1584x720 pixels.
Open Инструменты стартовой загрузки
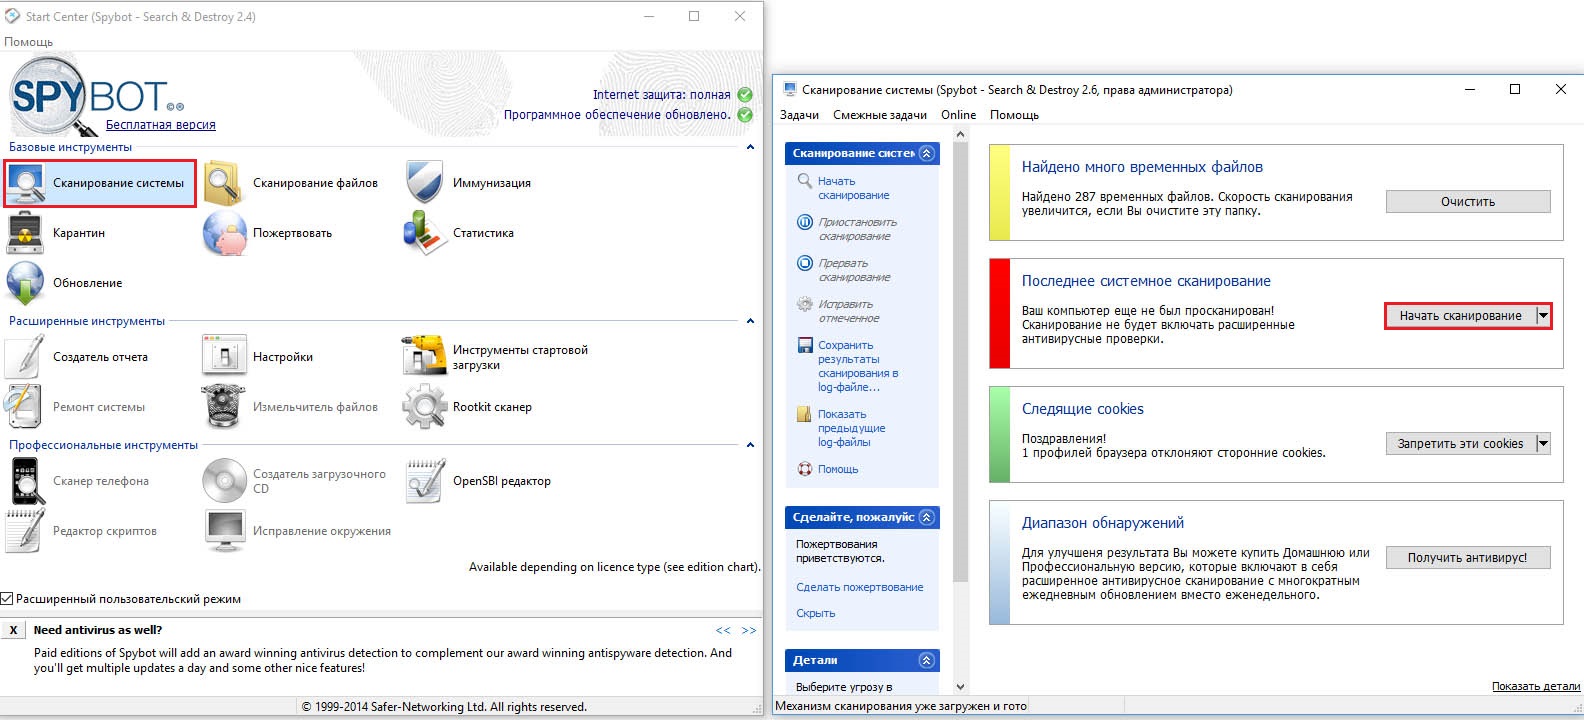496,357
